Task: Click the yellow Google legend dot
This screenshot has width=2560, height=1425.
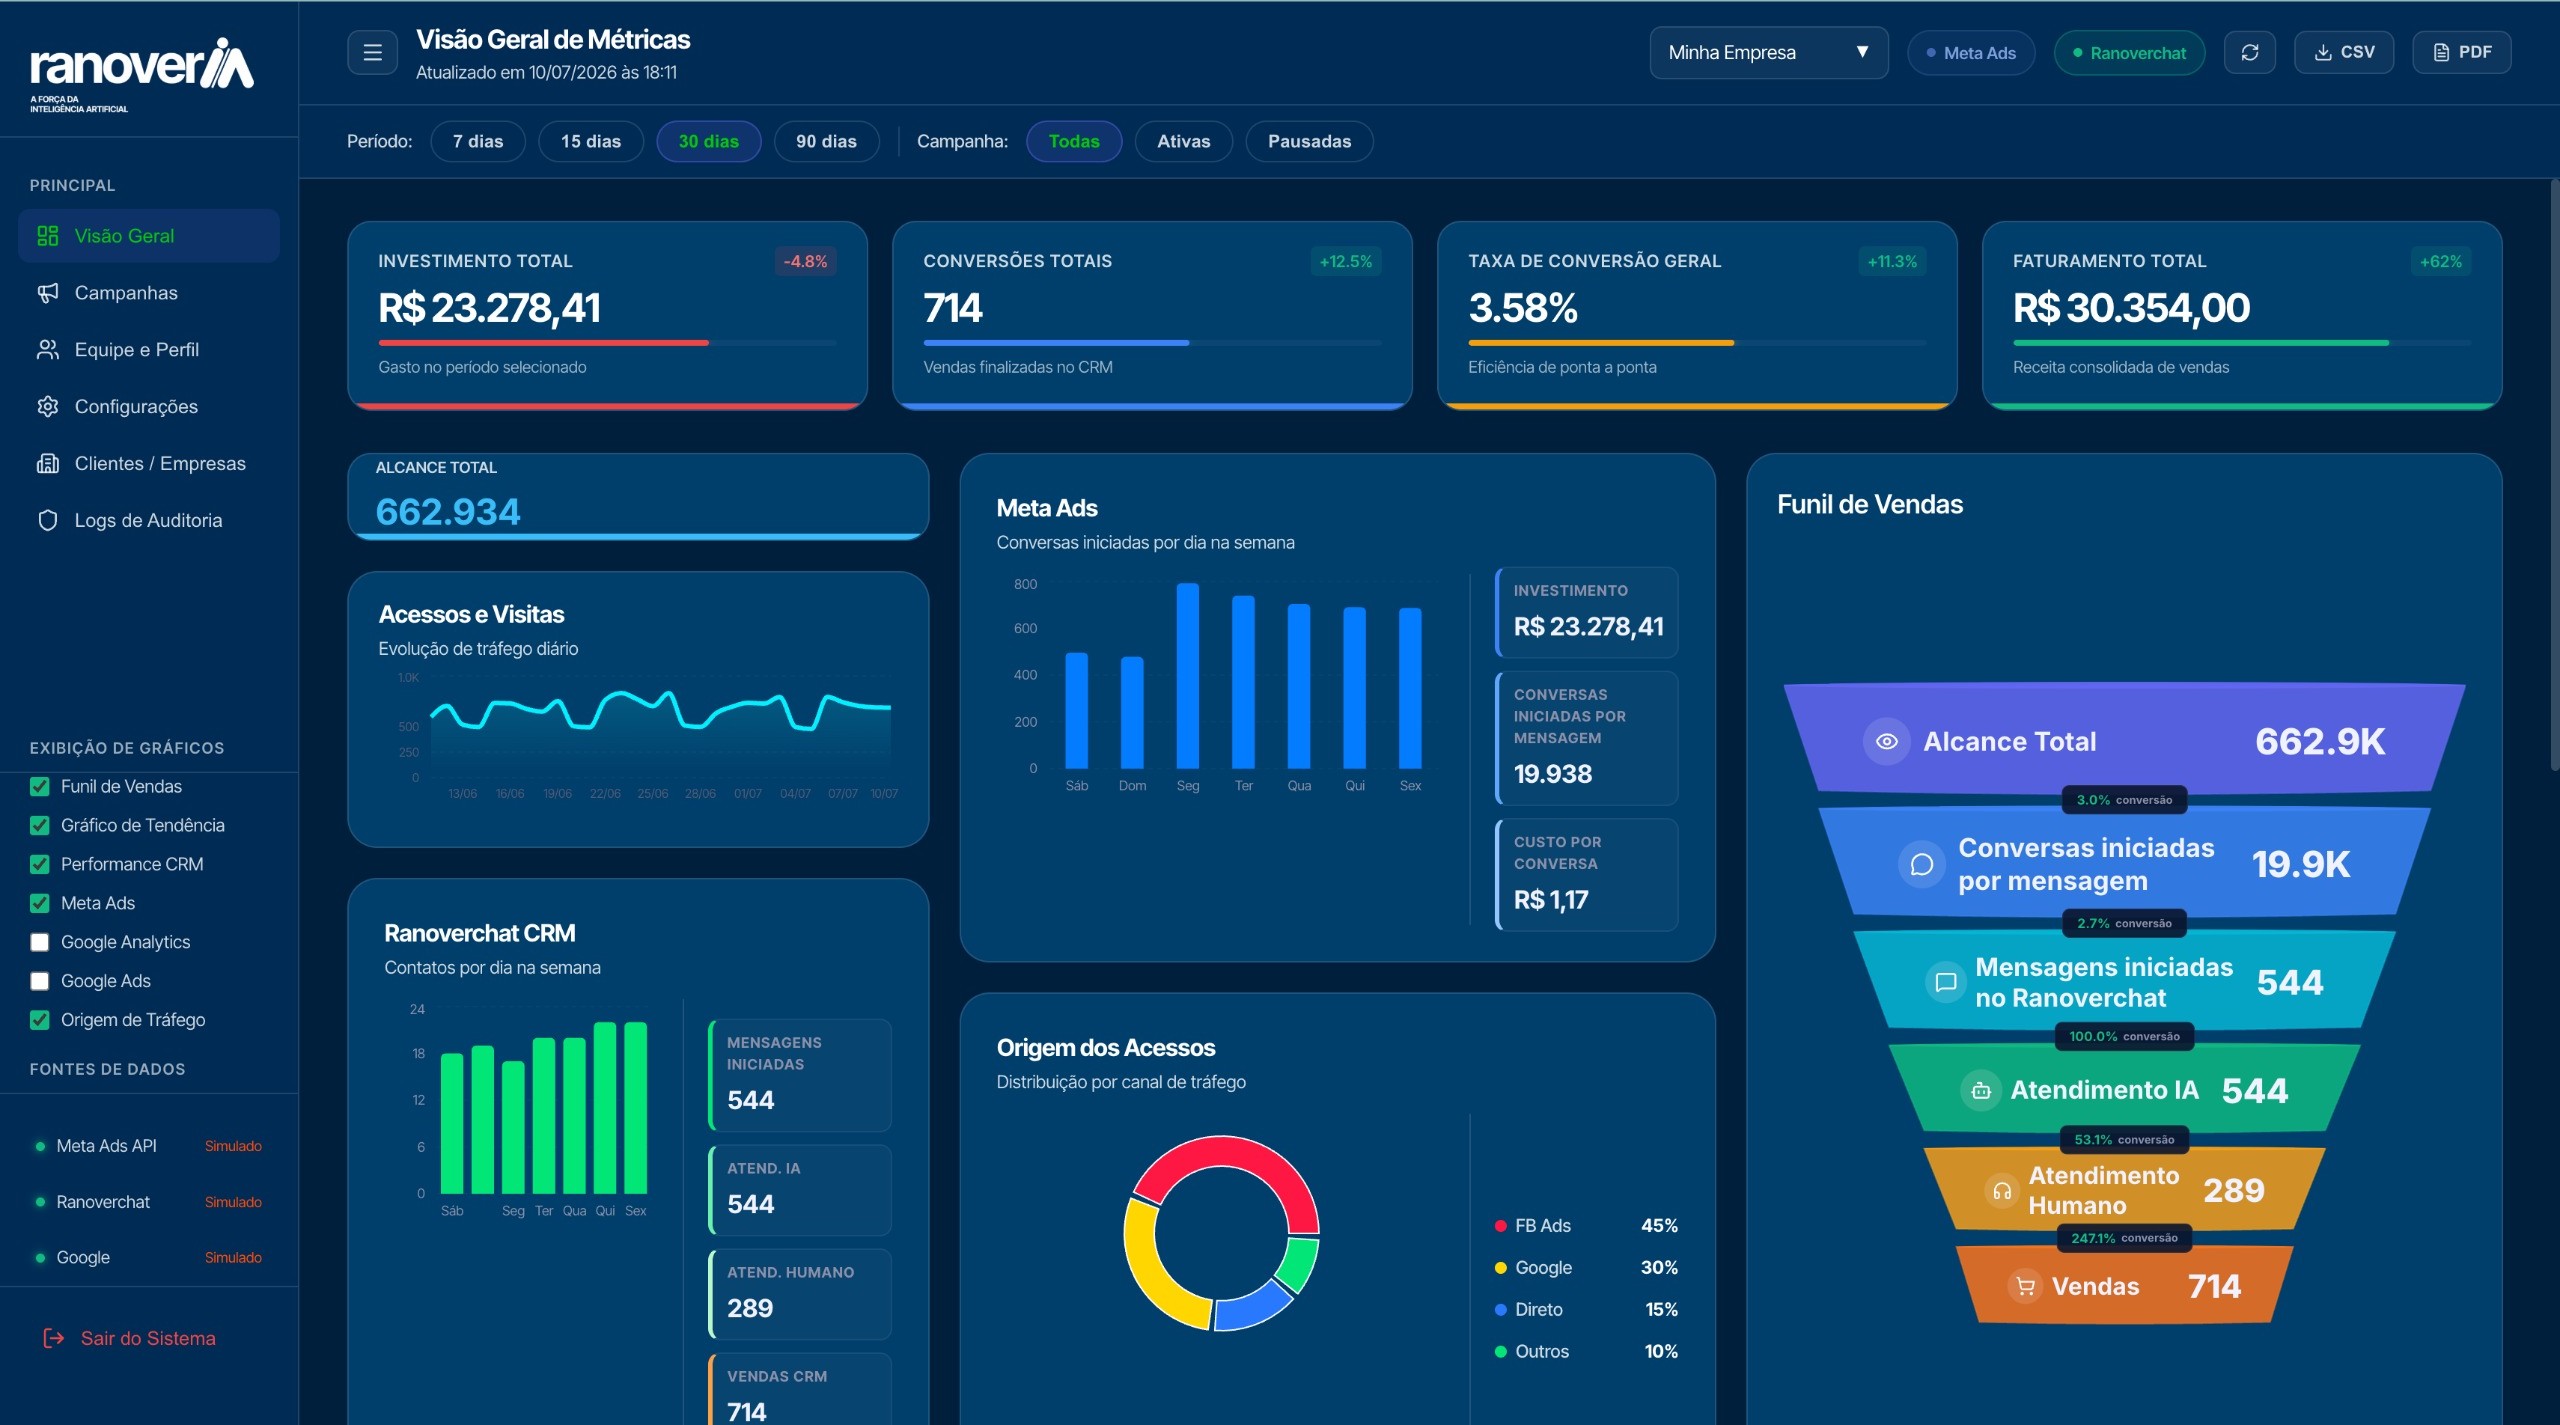Action: [1500, 1268]
